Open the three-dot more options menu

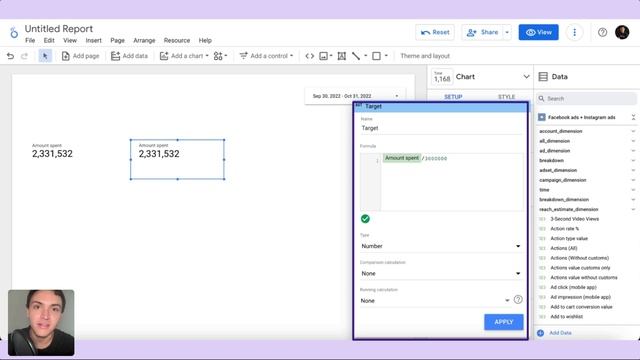click(574, 32)
